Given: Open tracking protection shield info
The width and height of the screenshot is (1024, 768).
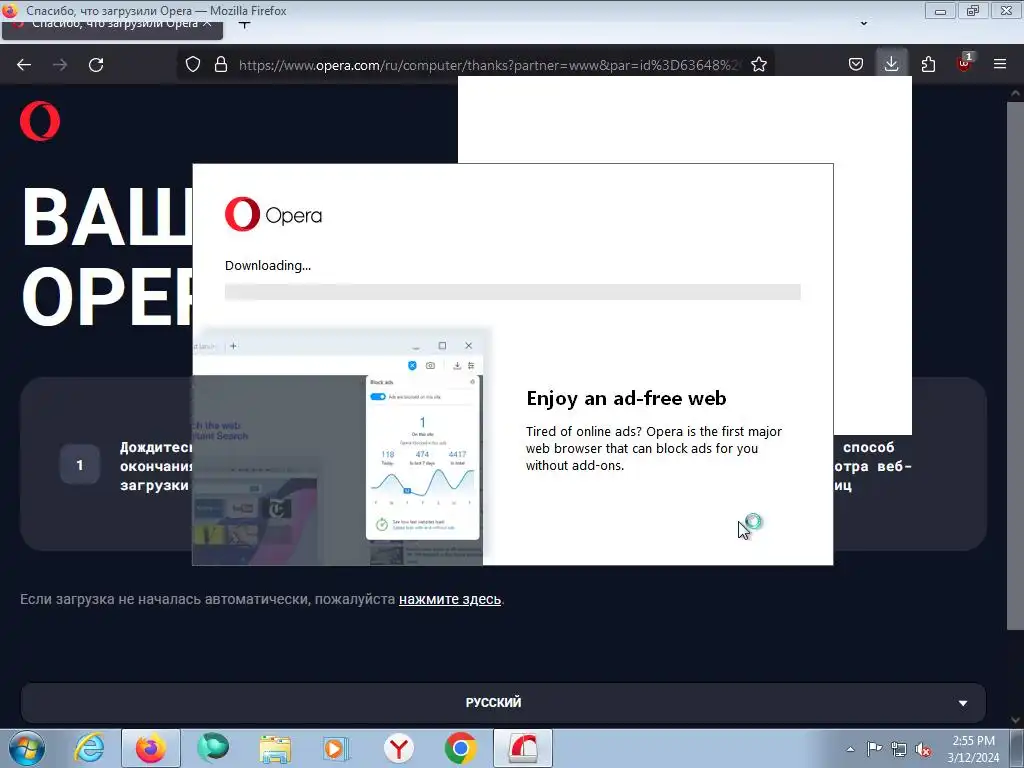Looking at the screenshot, I should click(193, 65).
